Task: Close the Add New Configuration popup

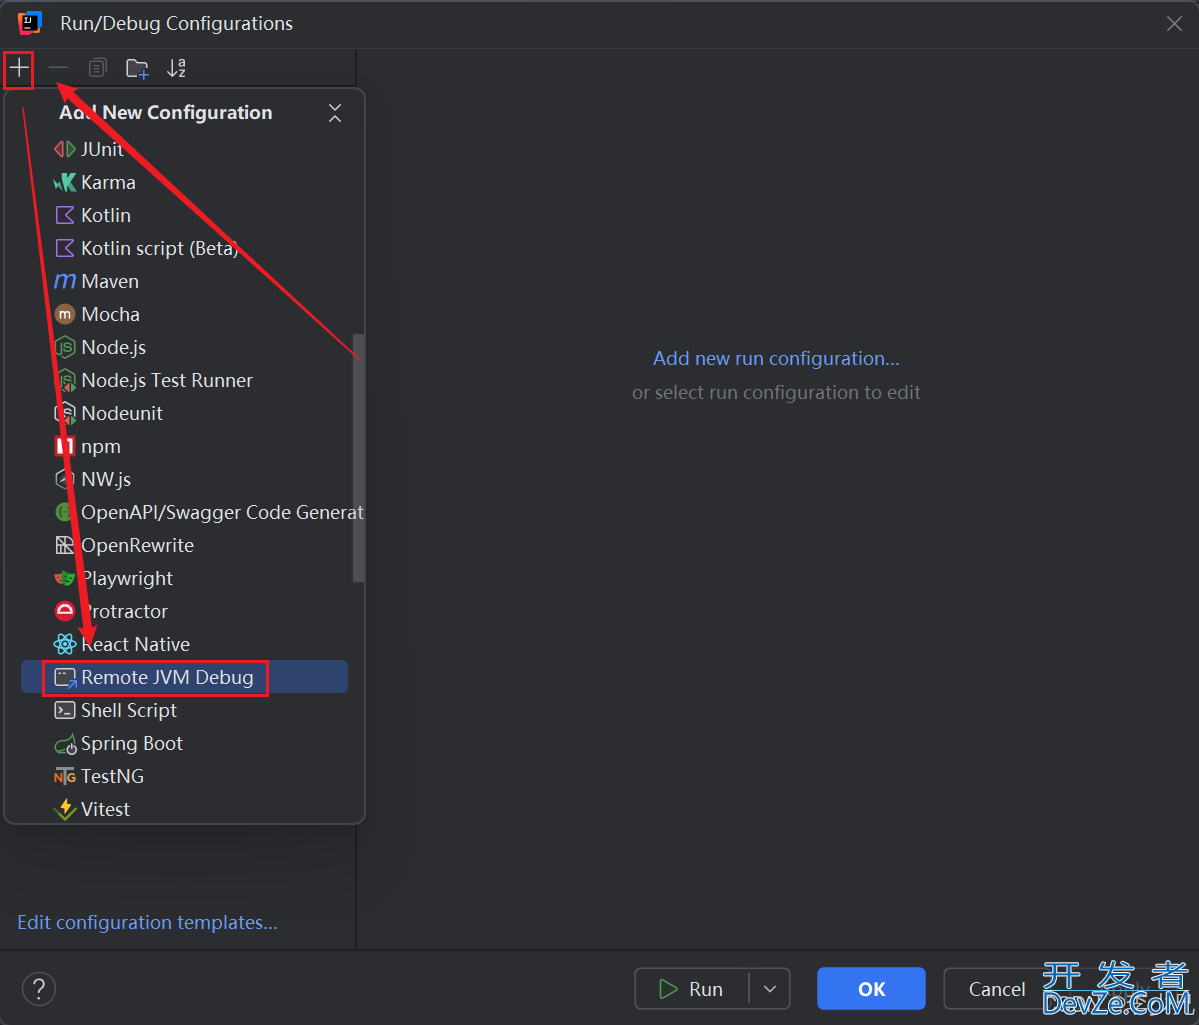Action: tap(335, 113)
